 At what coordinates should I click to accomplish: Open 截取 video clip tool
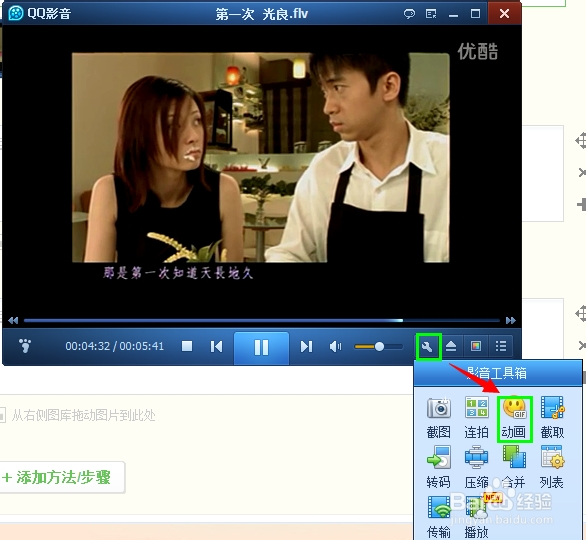click(552, 418)
